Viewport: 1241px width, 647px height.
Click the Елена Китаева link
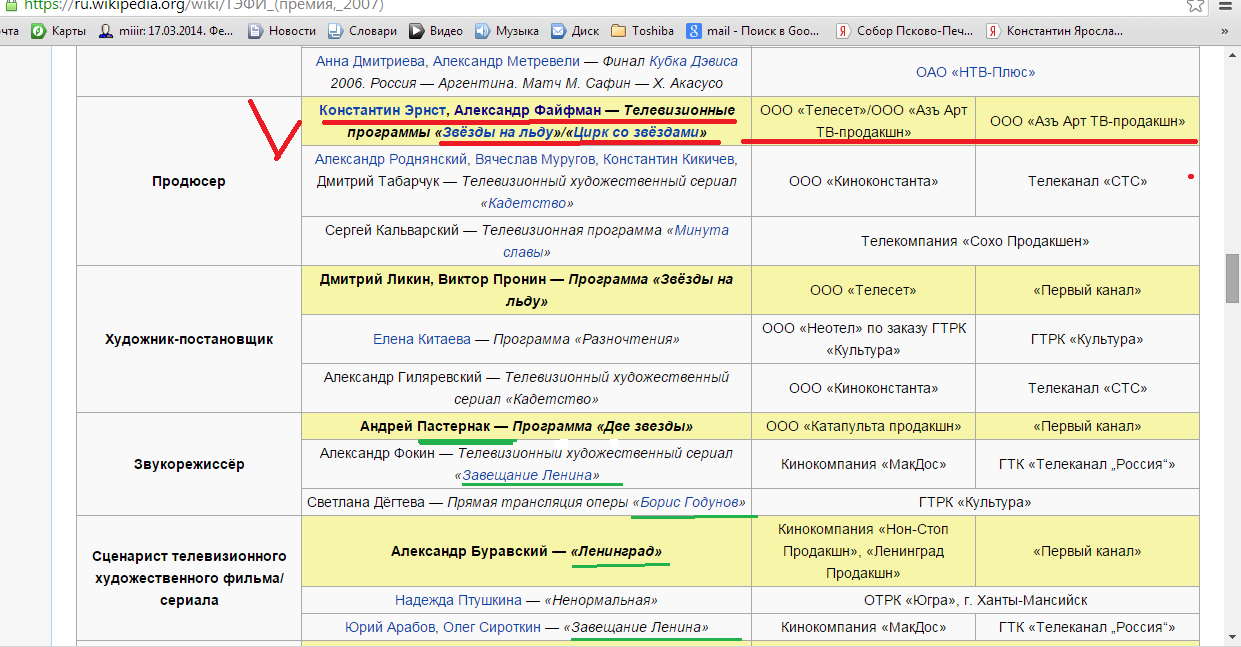pyautogui.click(x=421, y=339)
